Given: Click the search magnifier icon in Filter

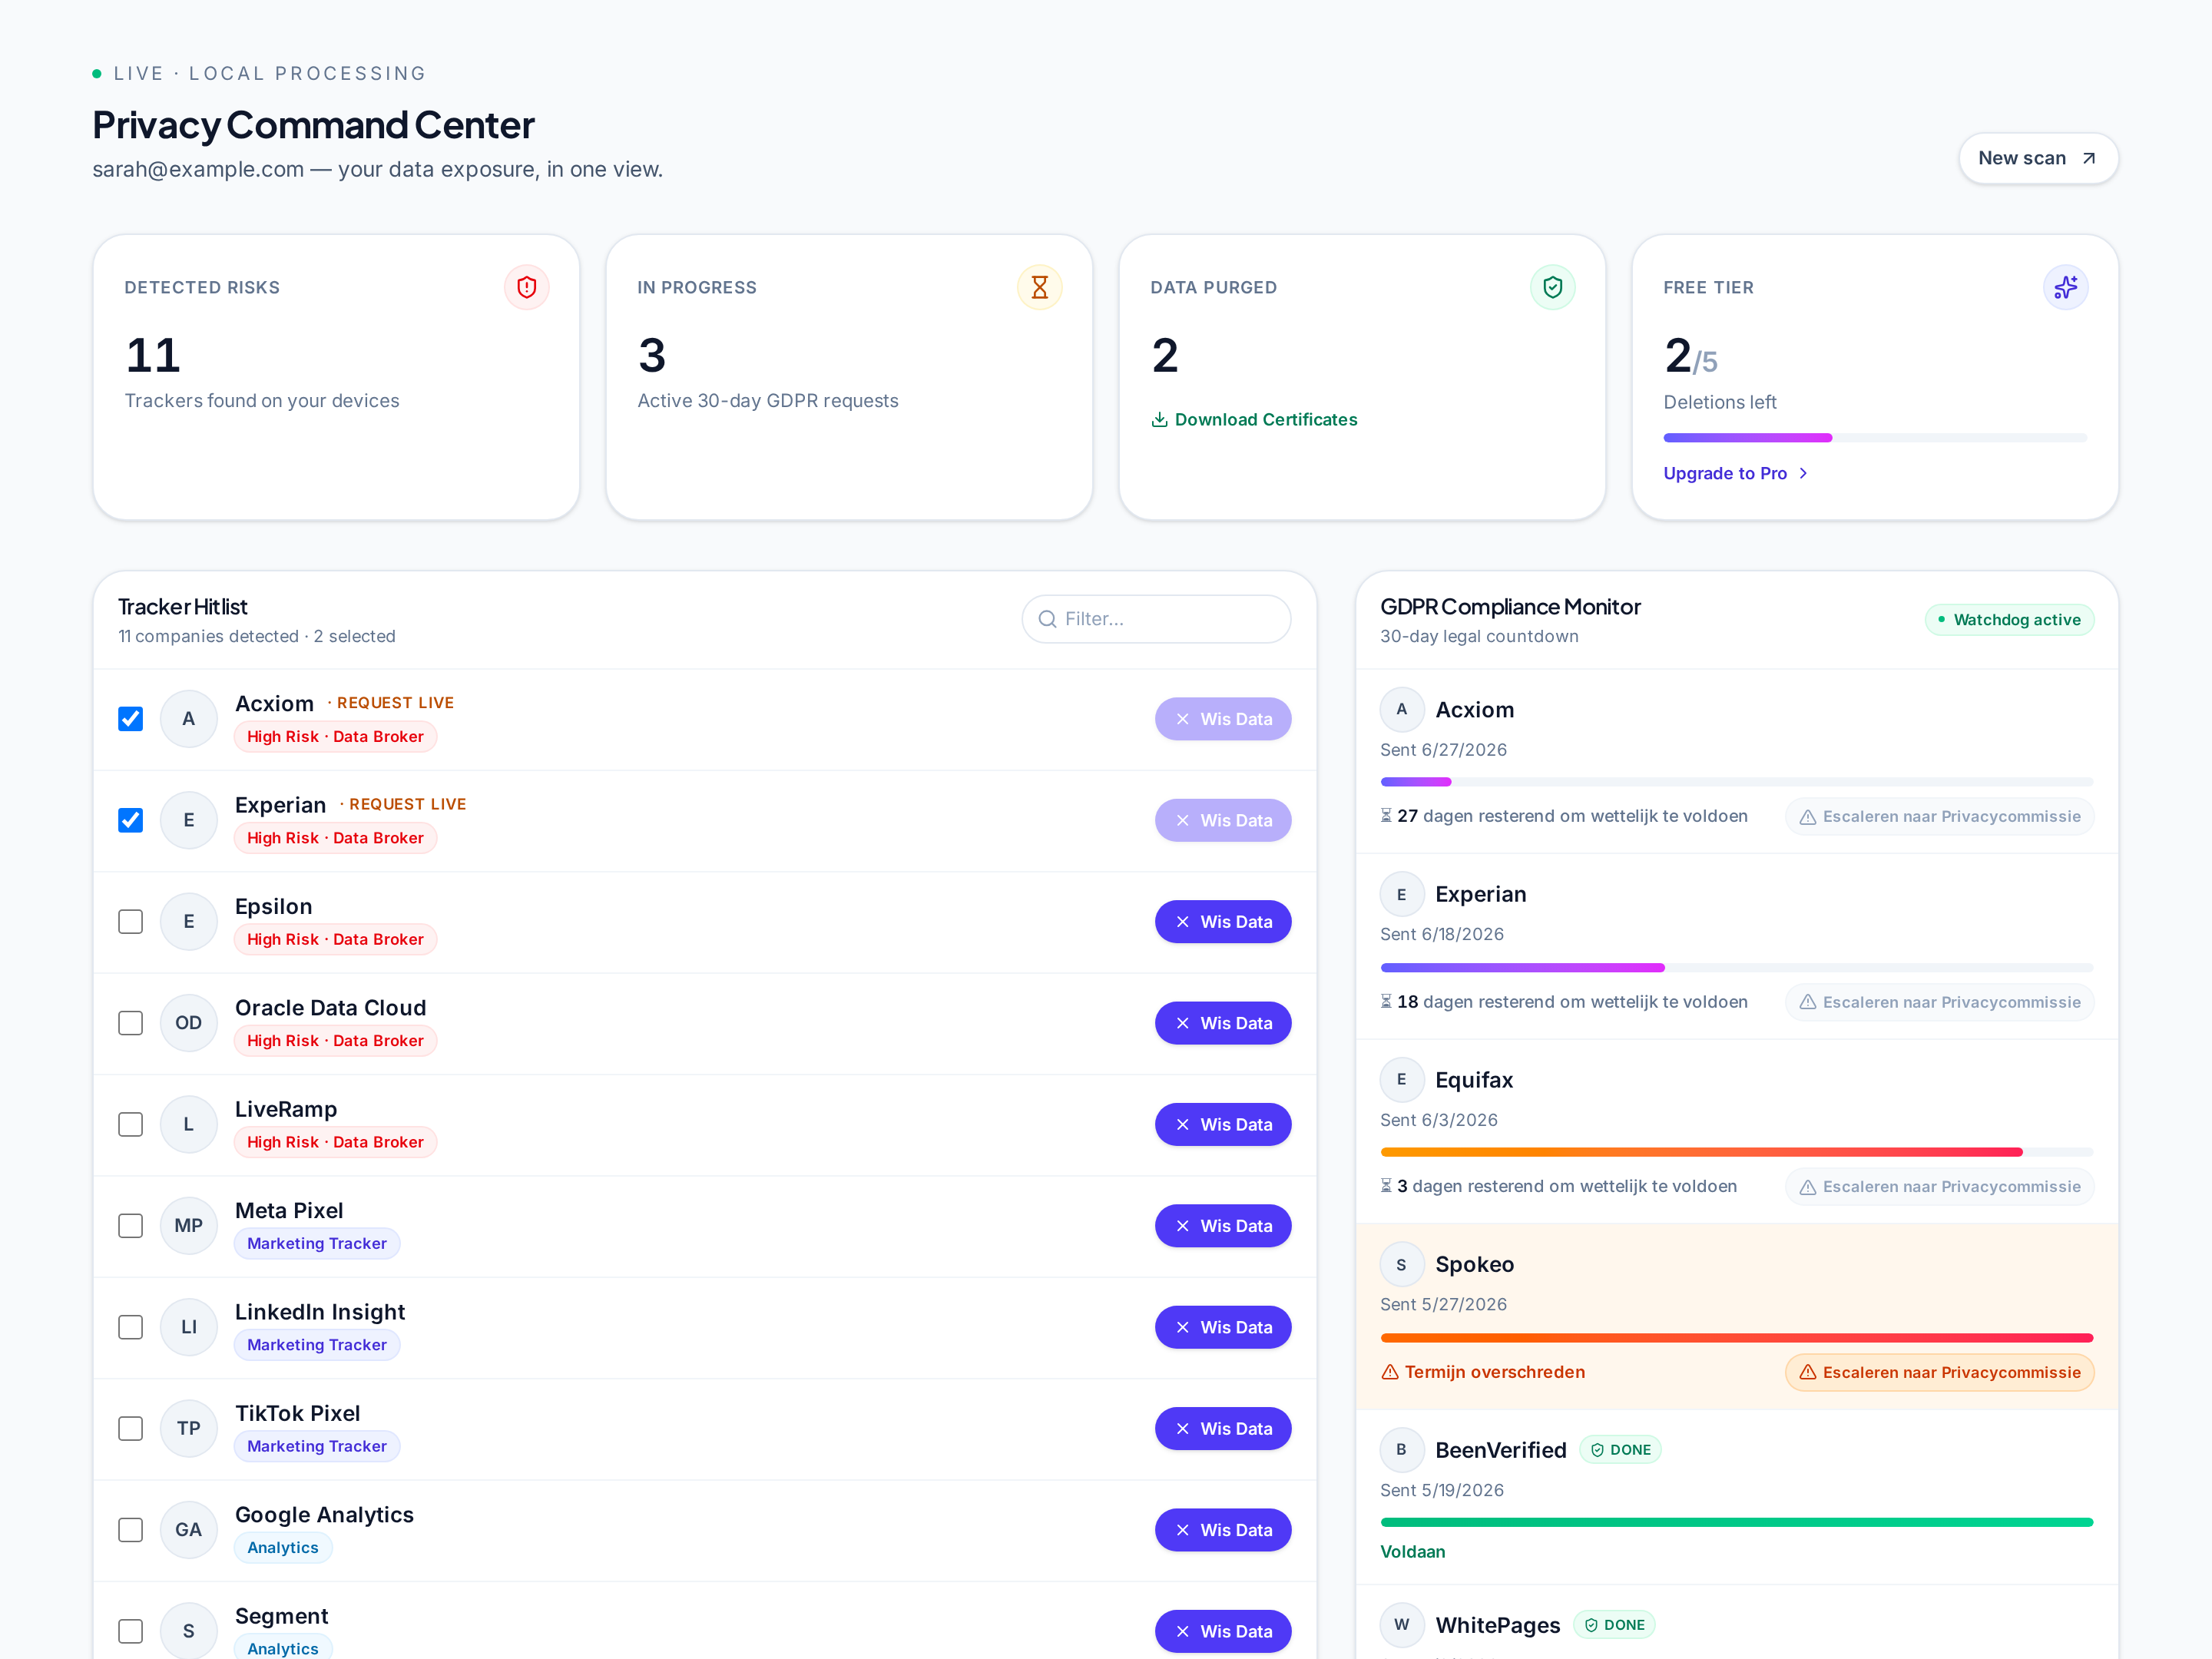Looking at the screenshot, I should [1047, 619].
